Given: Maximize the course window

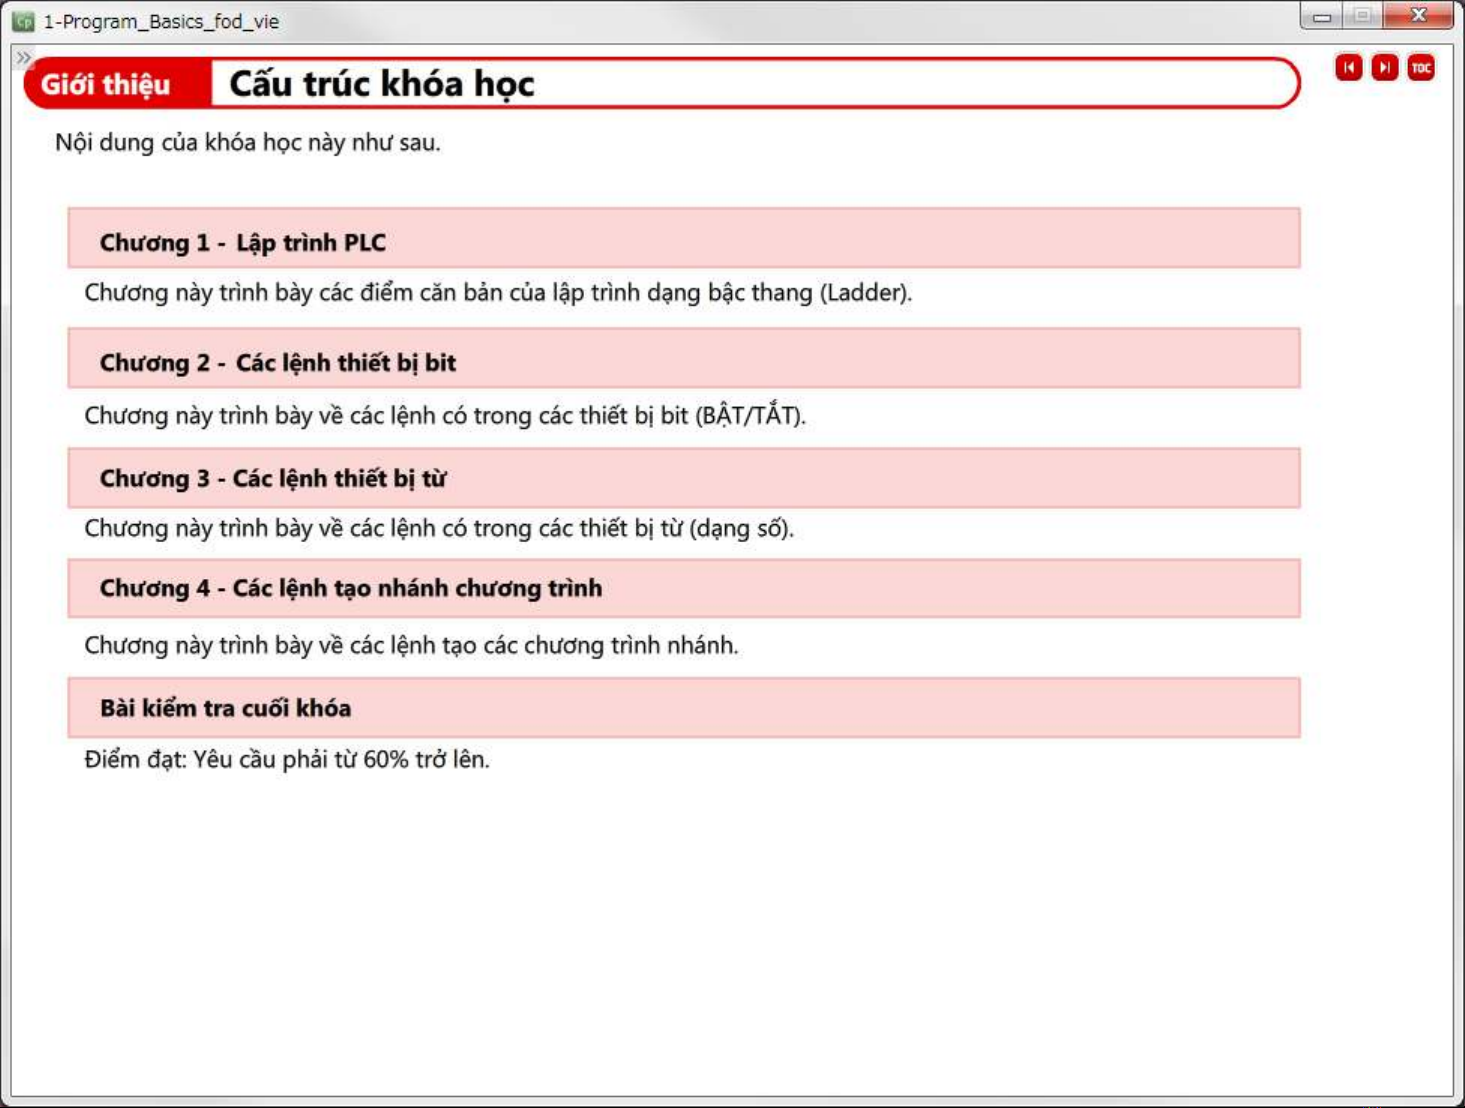Looking at the screenshot, I should coord(1362,17).
